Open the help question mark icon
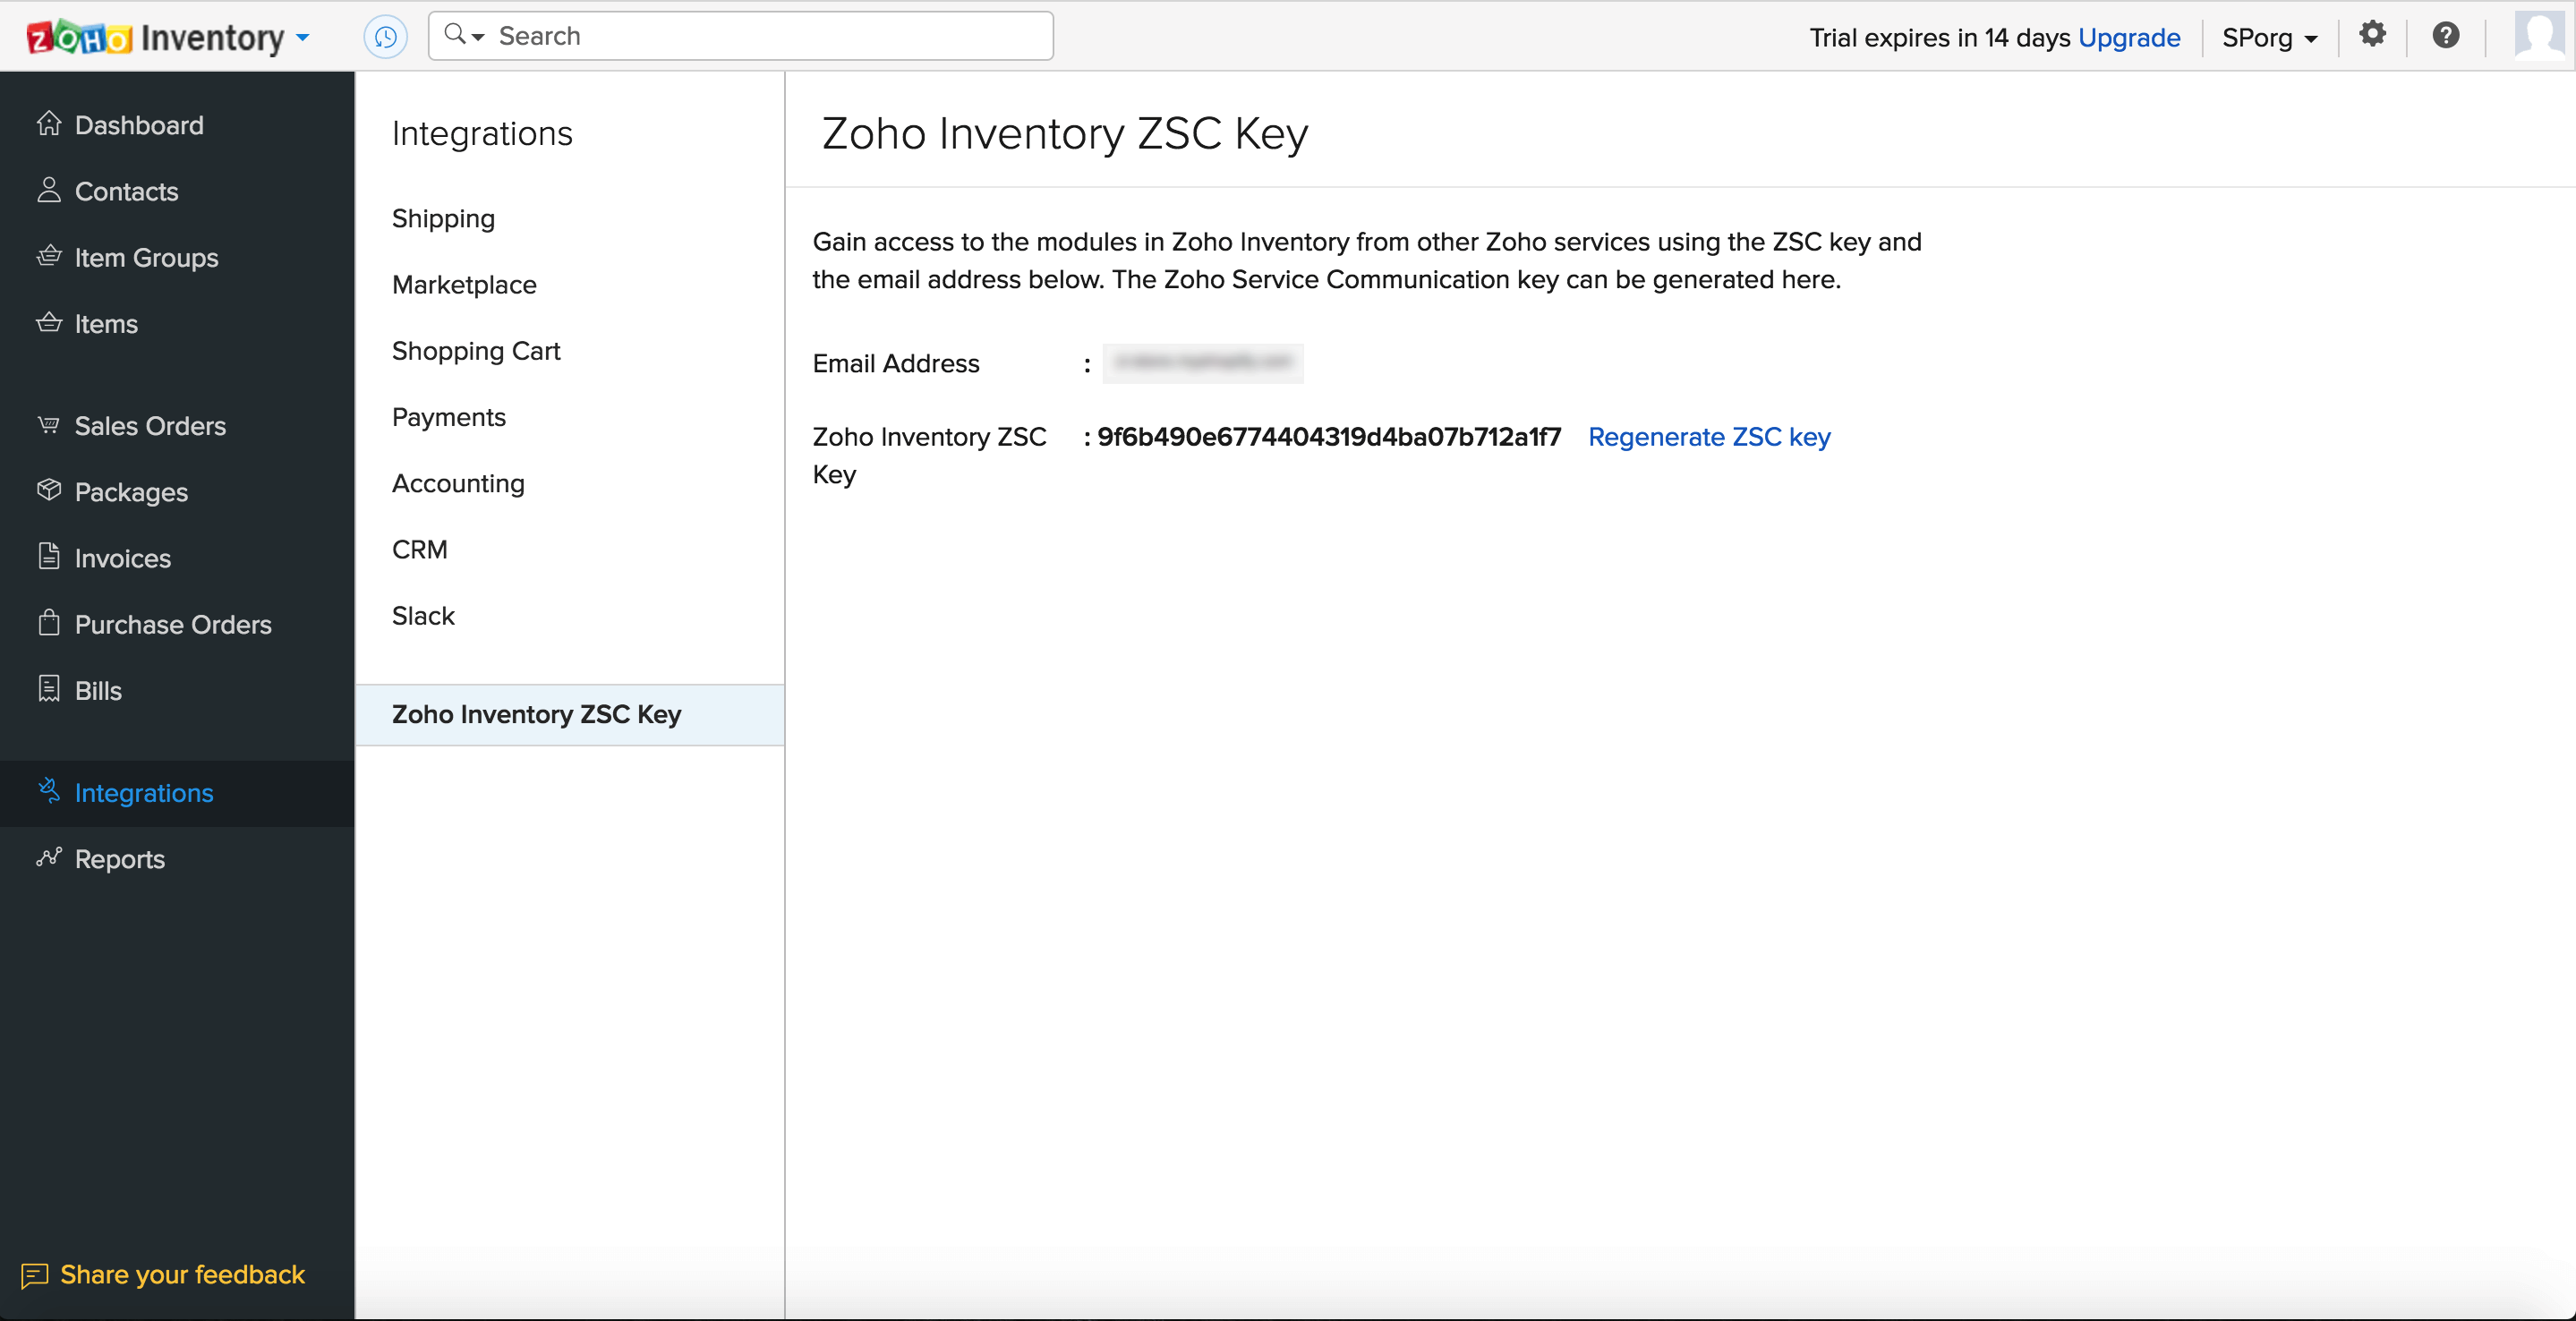The image size is (2576, 1321). coord(2446,35)
